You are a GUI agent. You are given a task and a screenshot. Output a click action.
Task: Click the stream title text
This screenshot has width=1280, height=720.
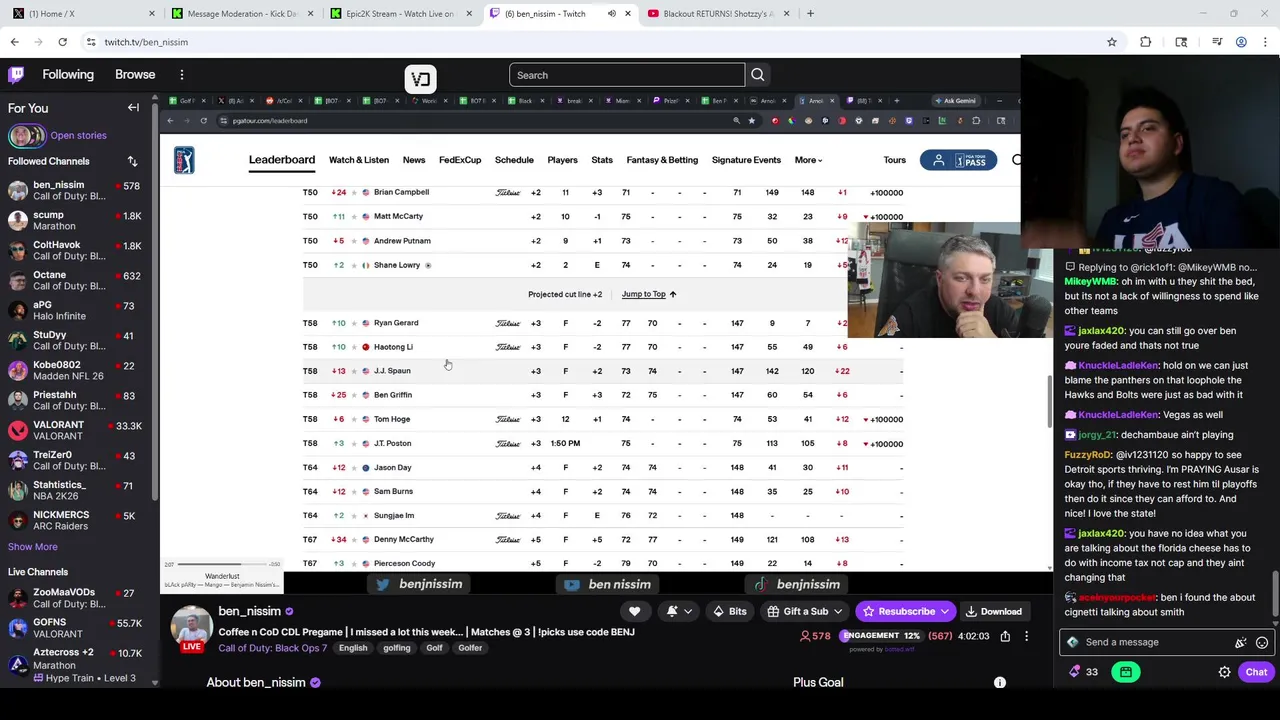(427, 632)
